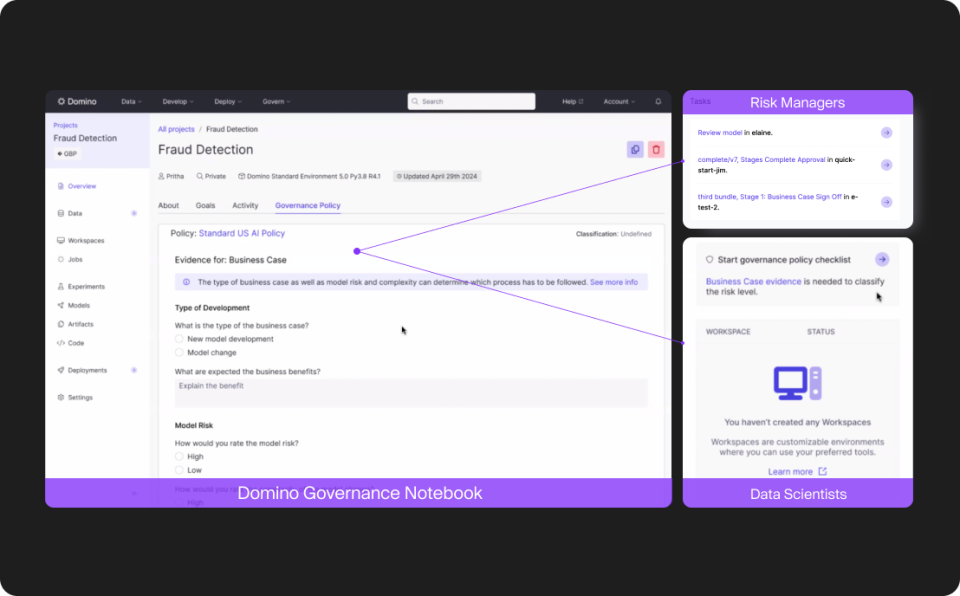Click the red delete trash icon
Image resolution: width=960 pixels, height=596 pixels.
(x=656, y=149)
